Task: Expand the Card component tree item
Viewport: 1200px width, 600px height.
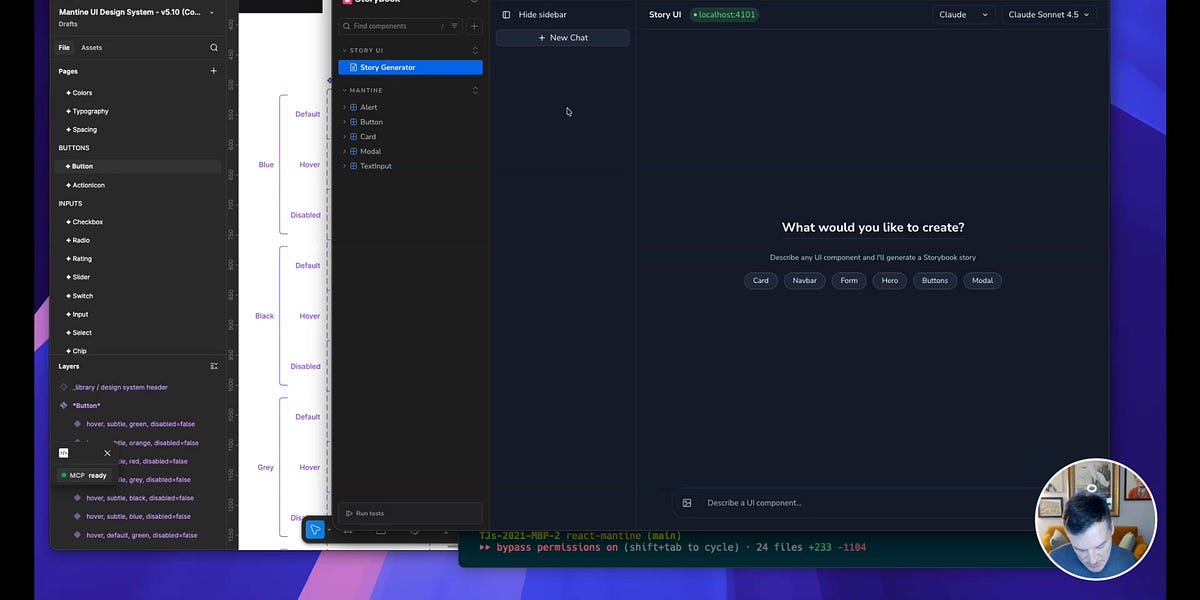Action: click(344, 136)
